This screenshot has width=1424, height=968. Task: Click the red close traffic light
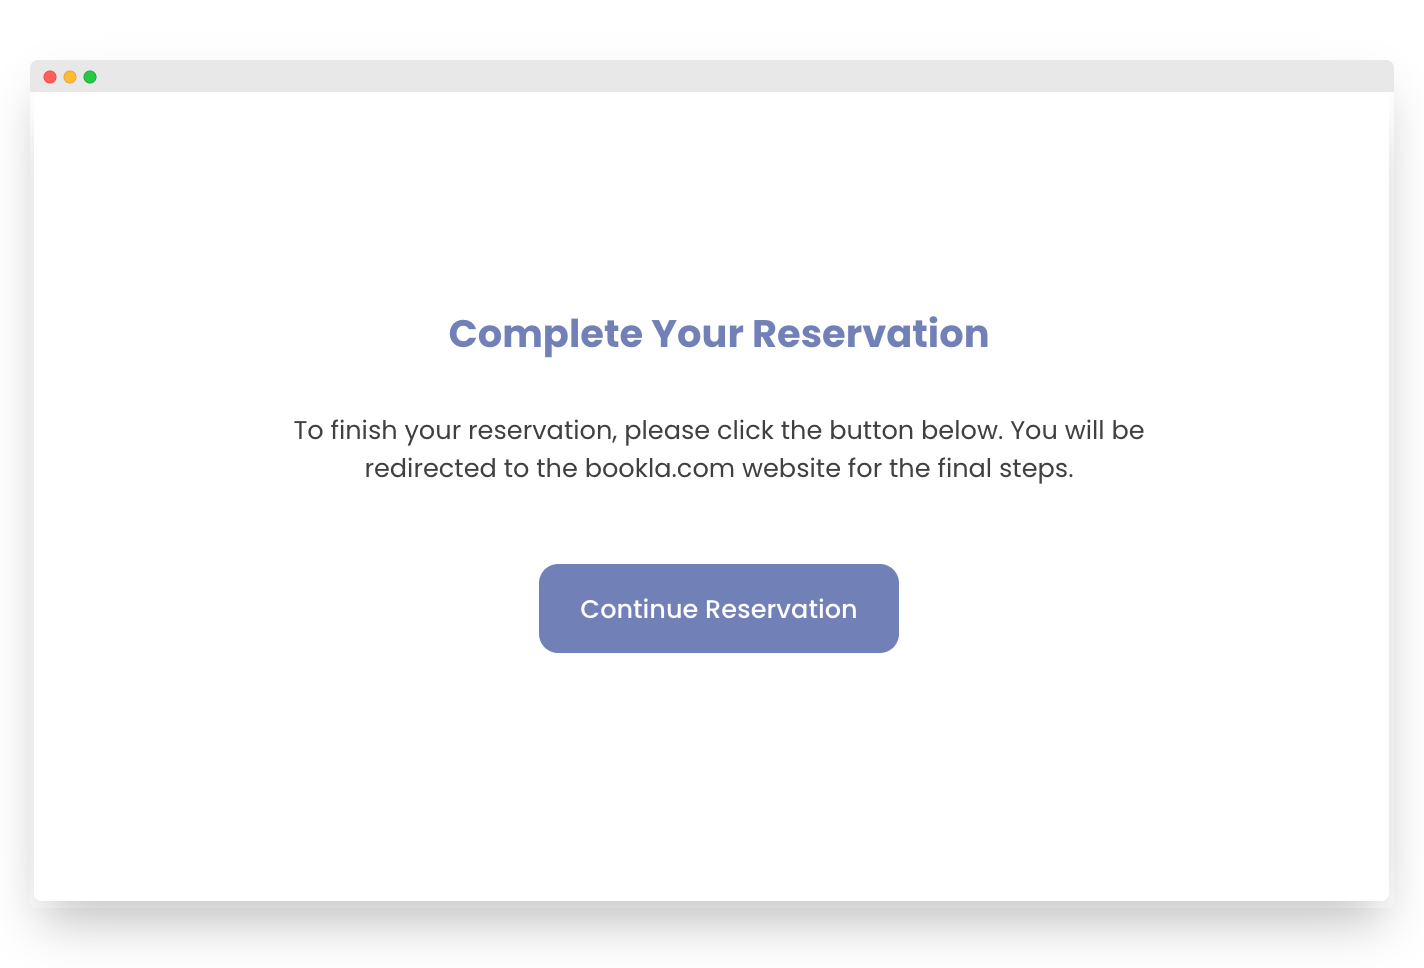tap(50, 76)
